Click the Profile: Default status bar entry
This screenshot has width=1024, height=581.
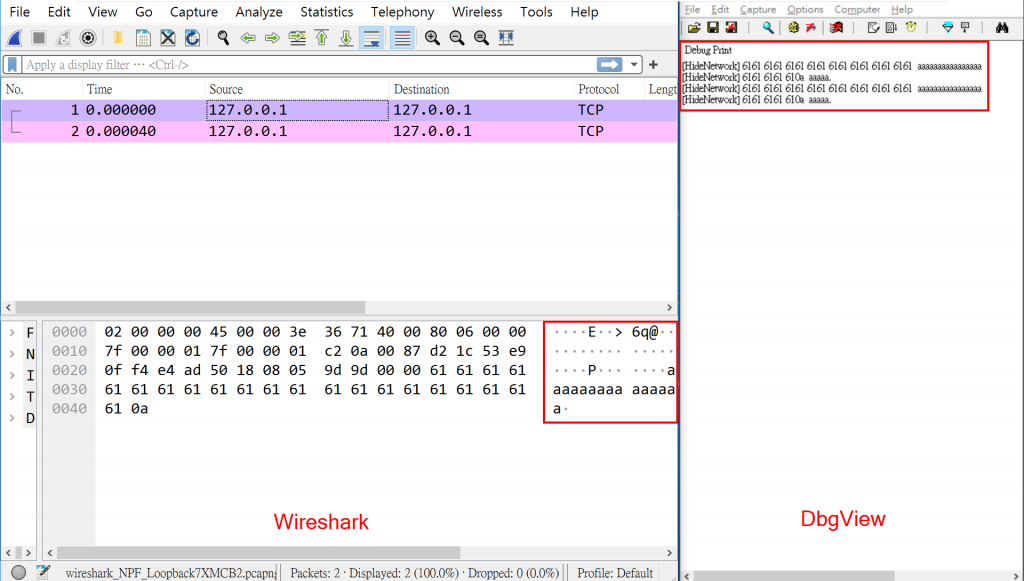tap(615, 573)
